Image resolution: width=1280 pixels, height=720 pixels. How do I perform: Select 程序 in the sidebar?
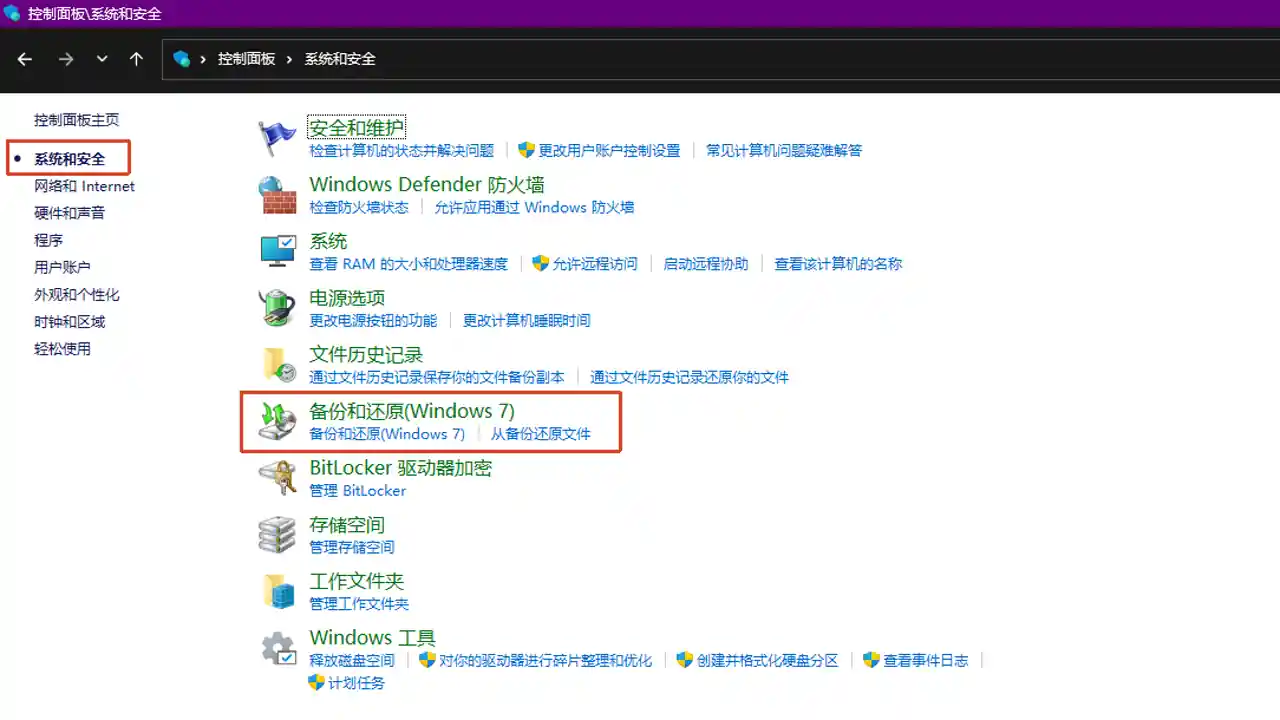tap(48, 240)
